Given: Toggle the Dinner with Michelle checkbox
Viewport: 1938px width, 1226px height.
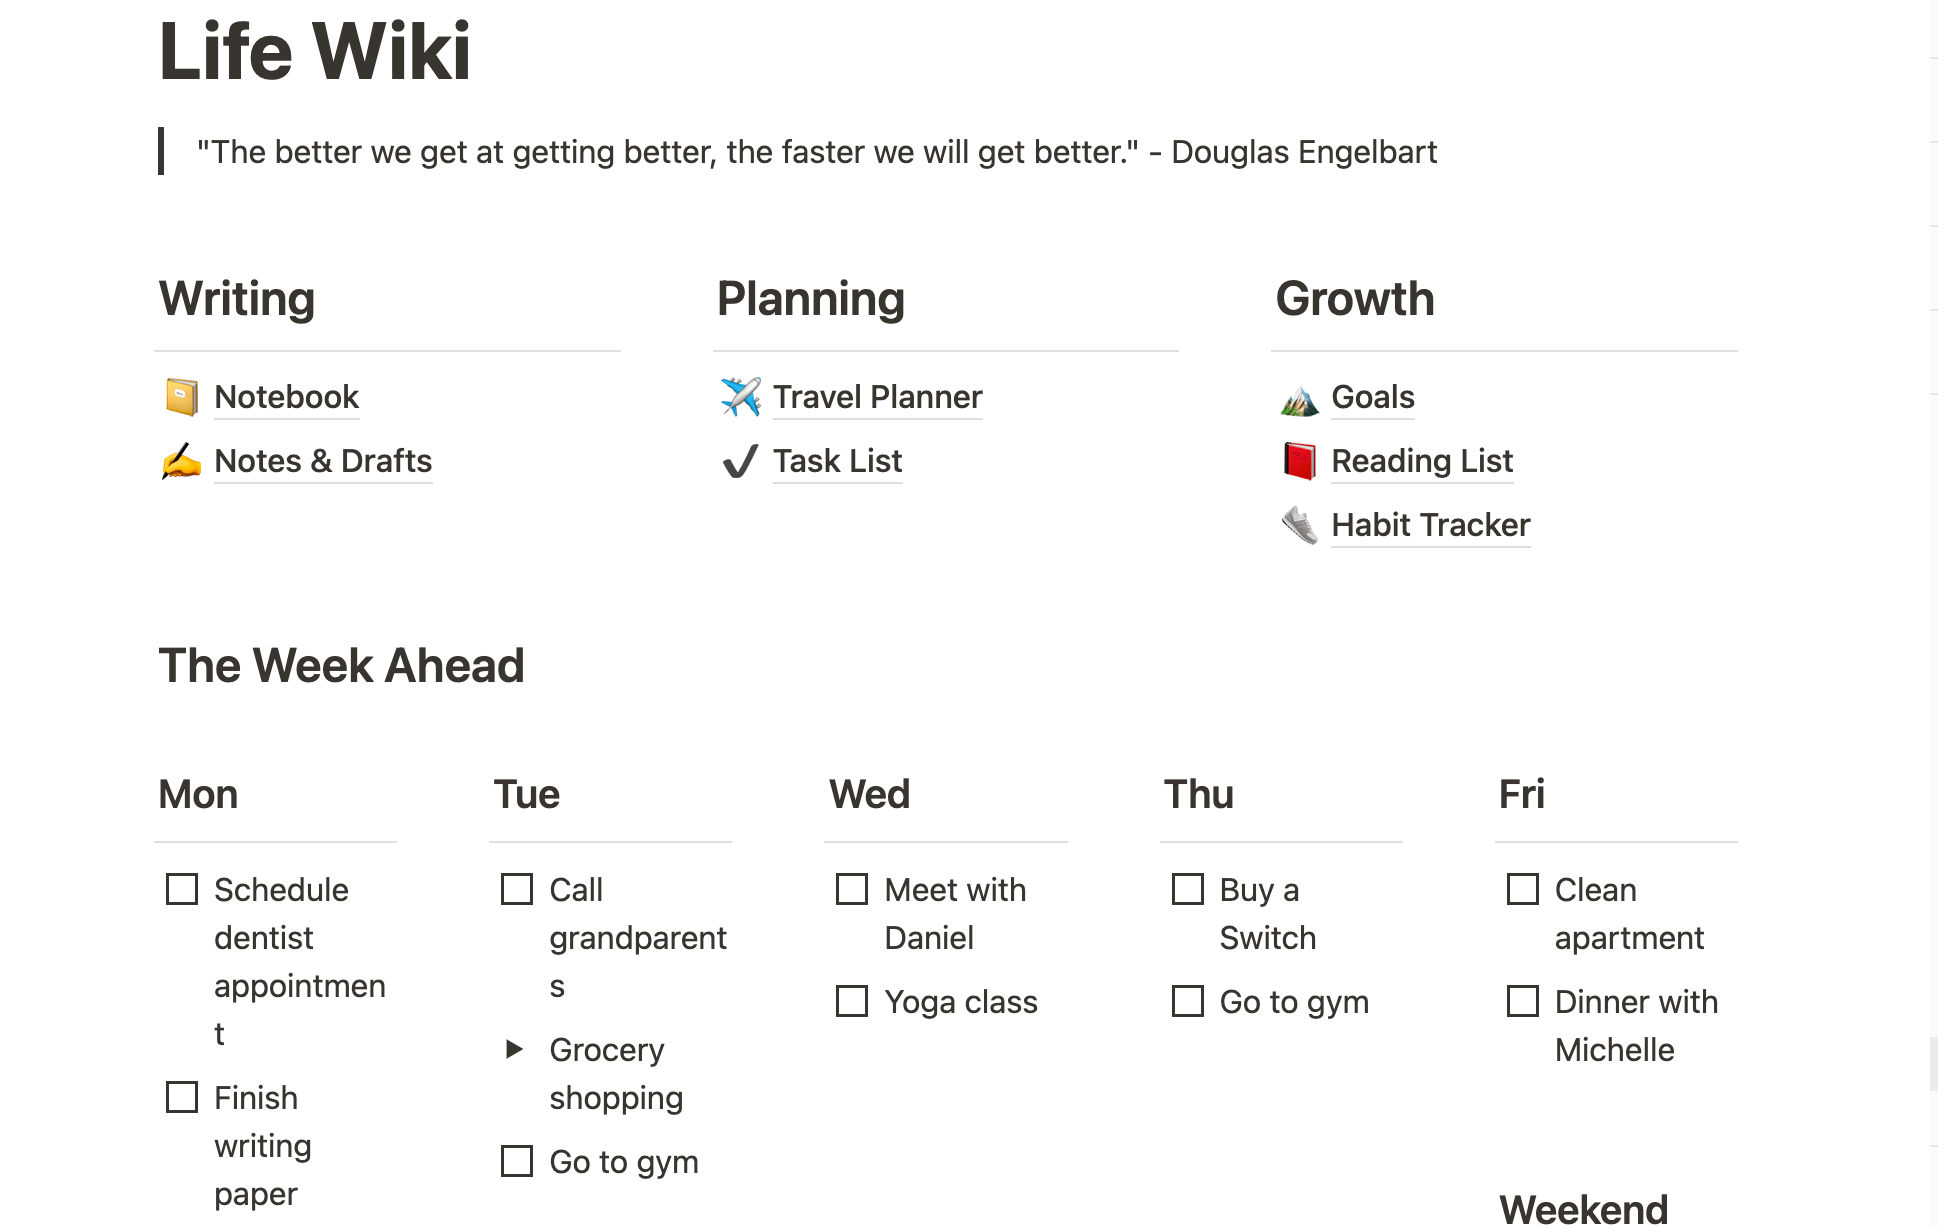Looking at the screenshot, I should coord(1523,1001).
